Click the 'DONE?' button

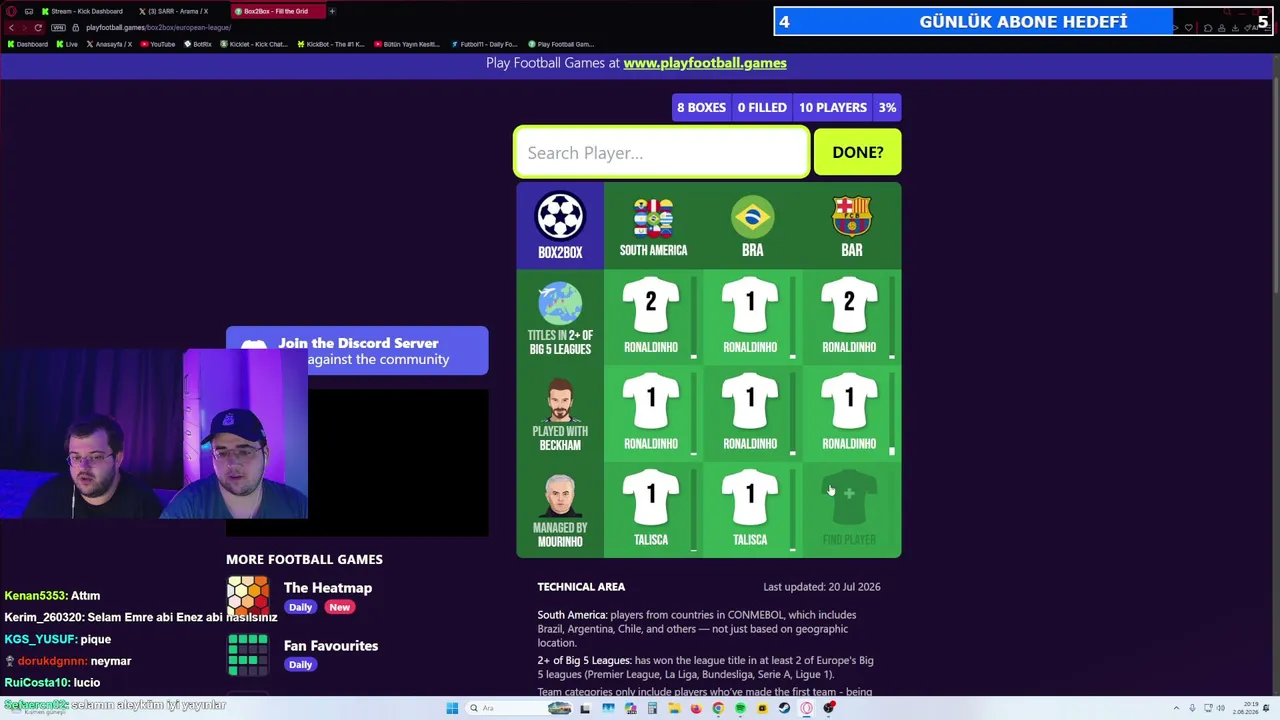click(x=857, y=152)
